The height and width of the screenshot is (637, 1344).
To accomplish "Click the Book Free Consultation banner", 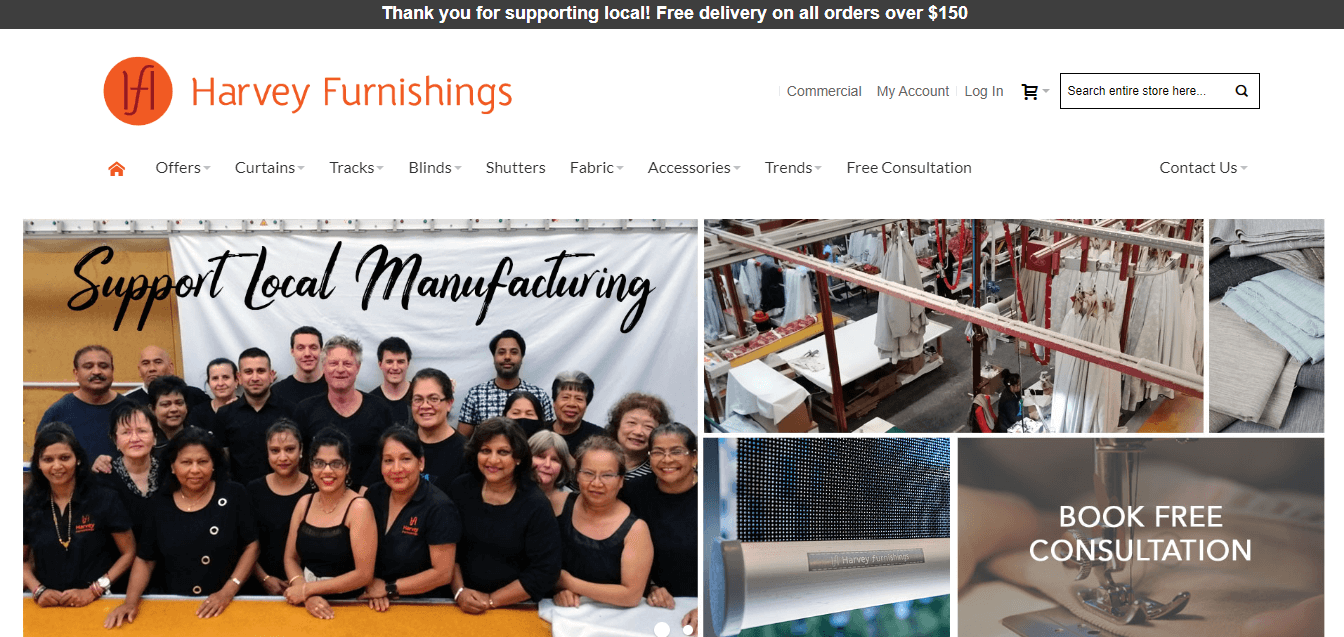I will (x=1141, y=537).
